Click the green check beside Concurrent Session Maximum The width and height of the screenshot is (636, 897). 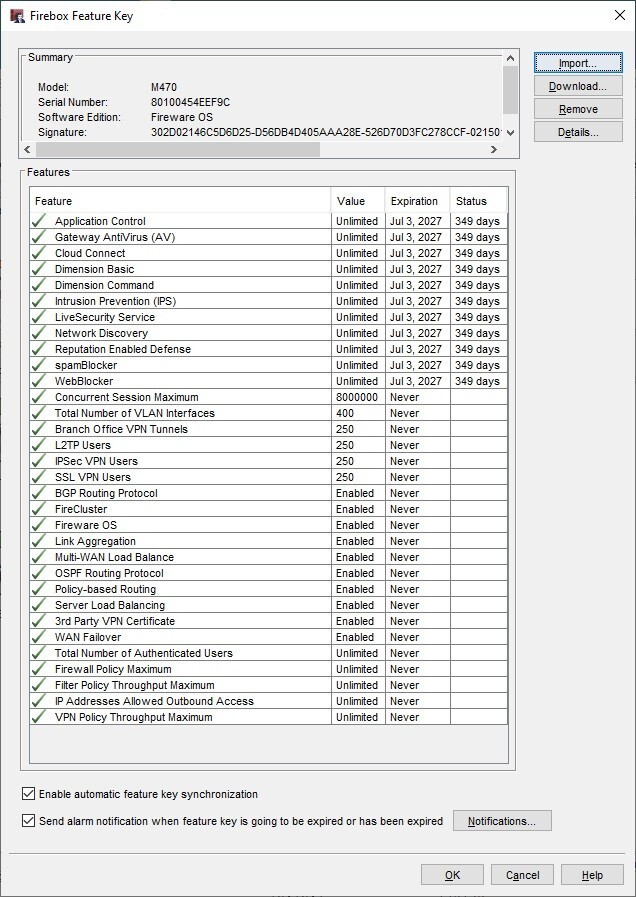point(39,397)
